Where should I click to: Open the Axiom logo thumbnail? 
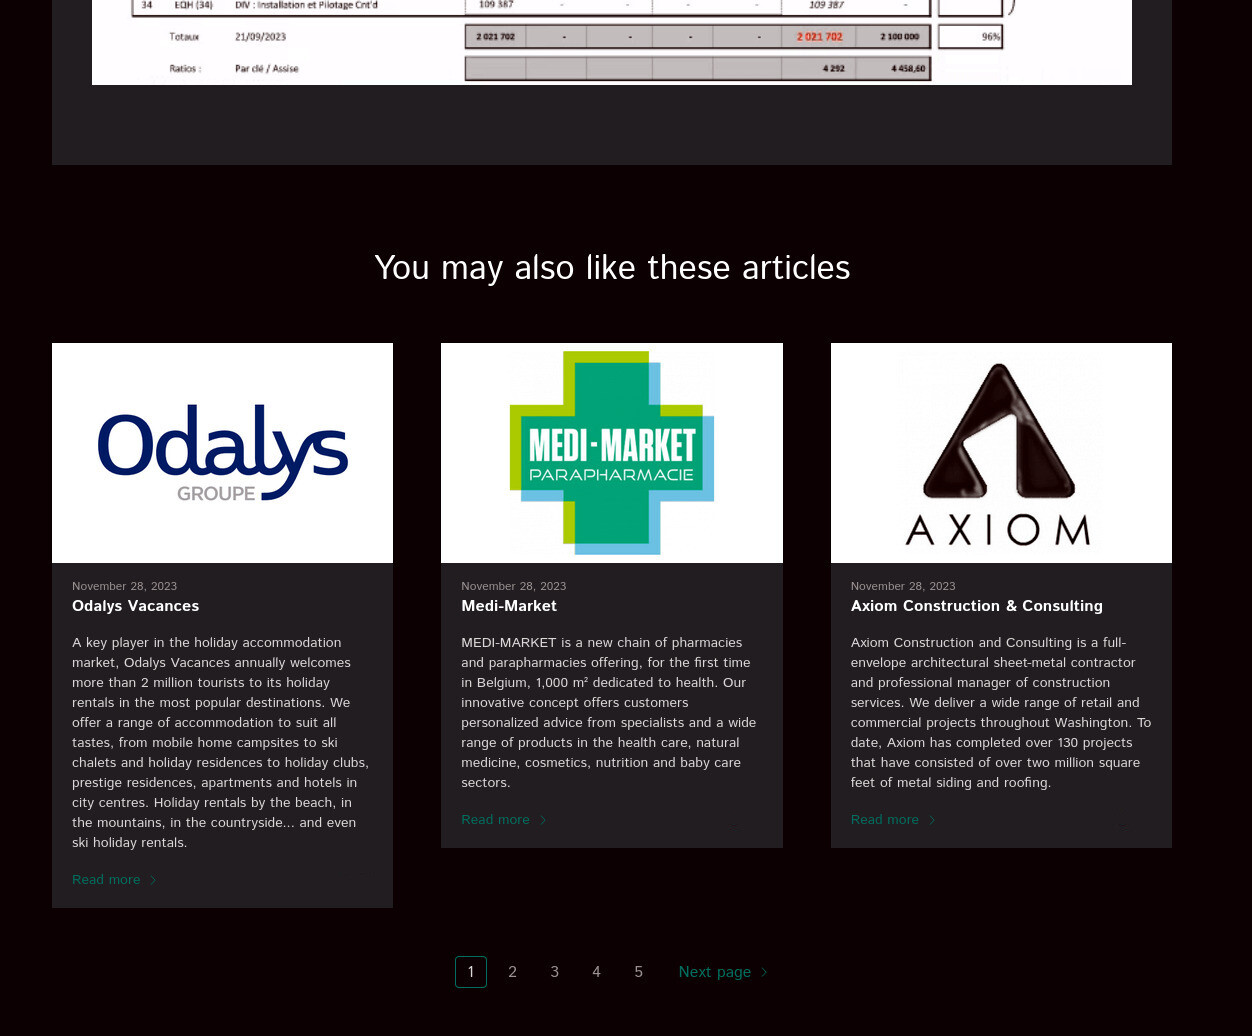[1001, 453]
